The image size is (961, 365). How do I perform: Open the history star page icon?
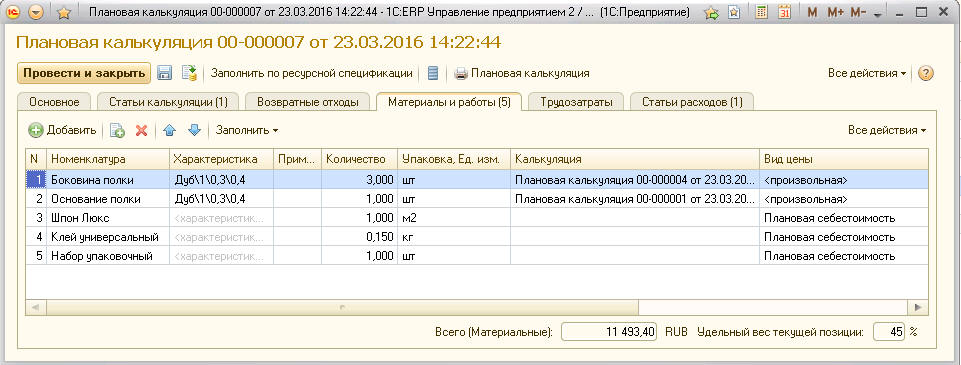tap(734, 12)
